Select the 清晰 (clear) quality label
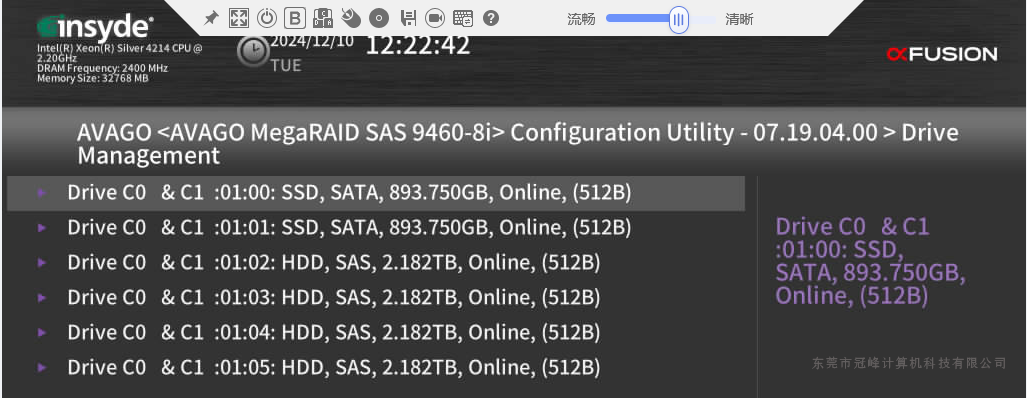The image size is (1027, 398). pos(739,20)
